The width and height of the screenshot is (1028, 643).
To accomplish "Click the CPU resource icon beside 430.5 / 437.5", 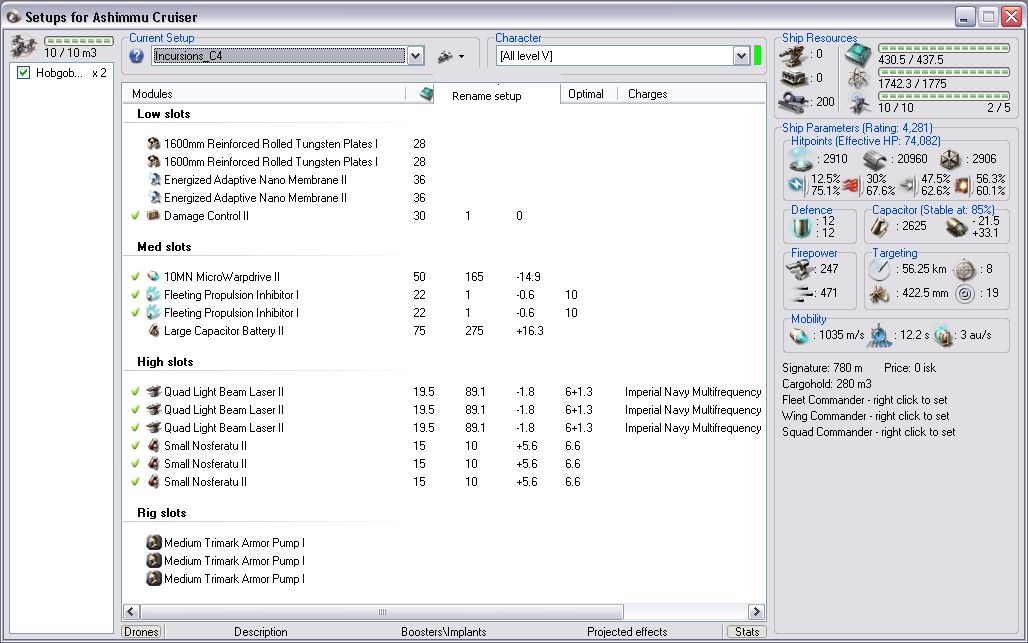I will pyautogui.click(x=858, y=55).
